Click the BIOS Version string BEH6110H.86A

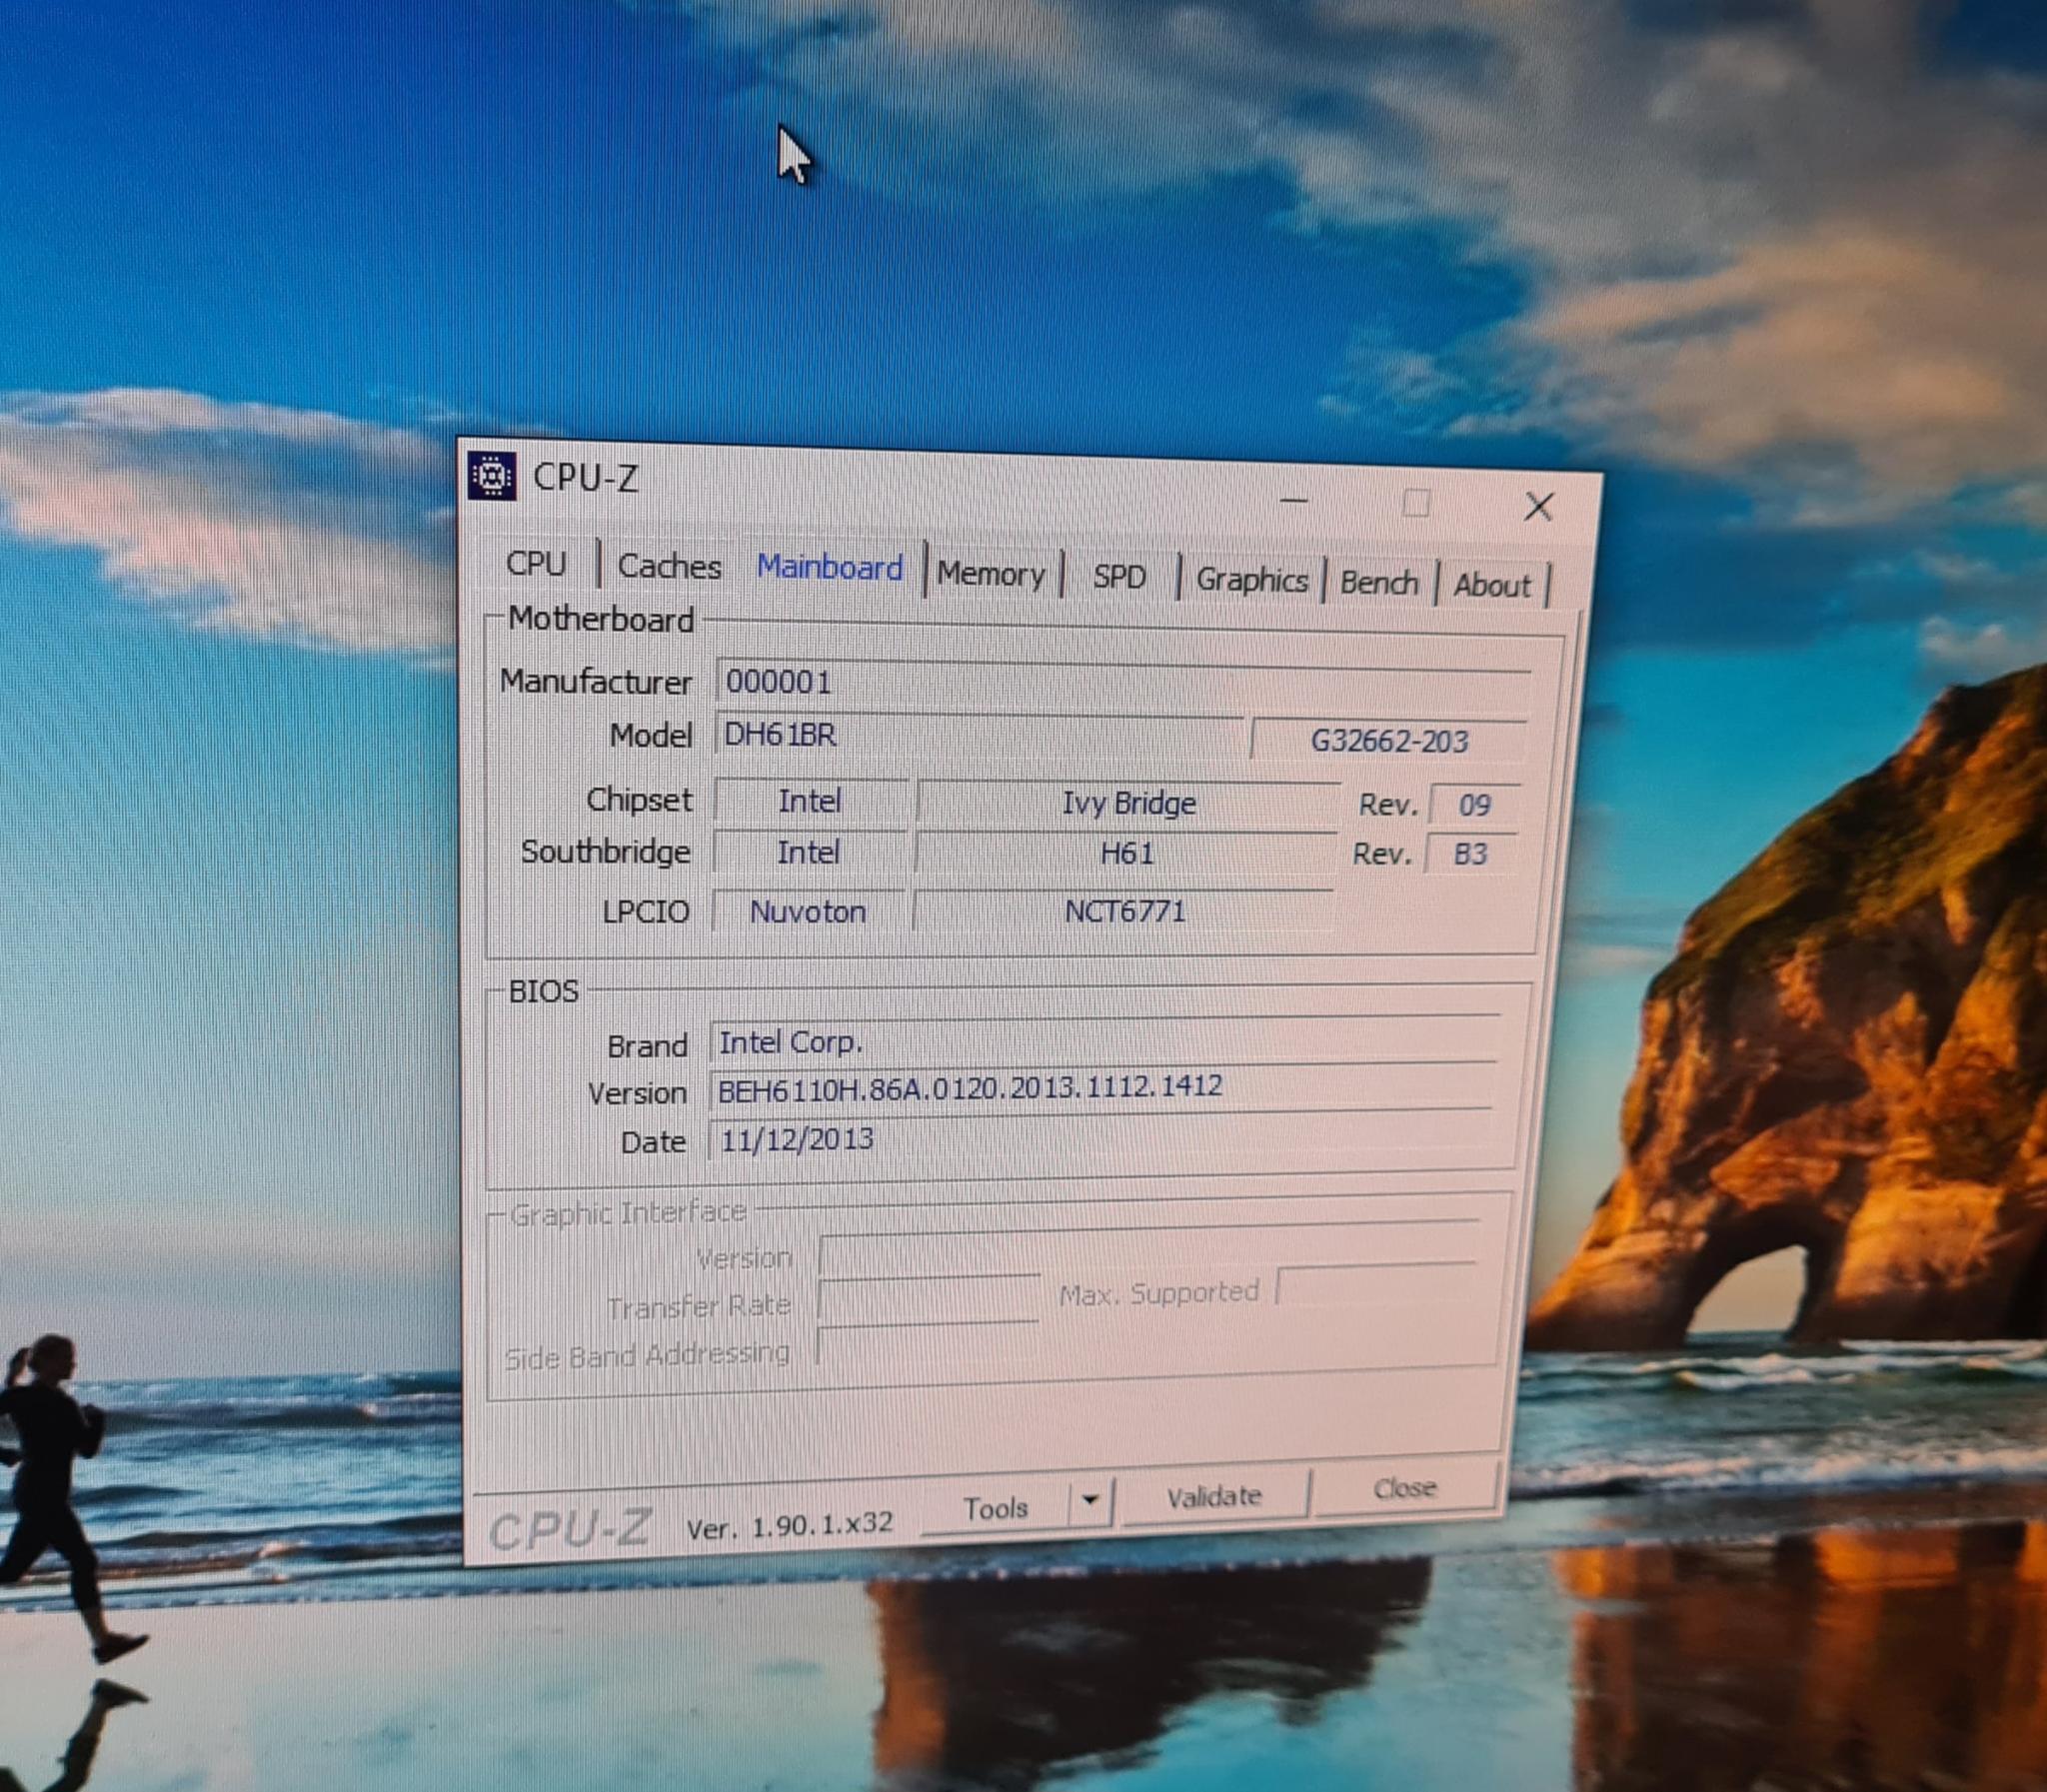(1100, 1087)
